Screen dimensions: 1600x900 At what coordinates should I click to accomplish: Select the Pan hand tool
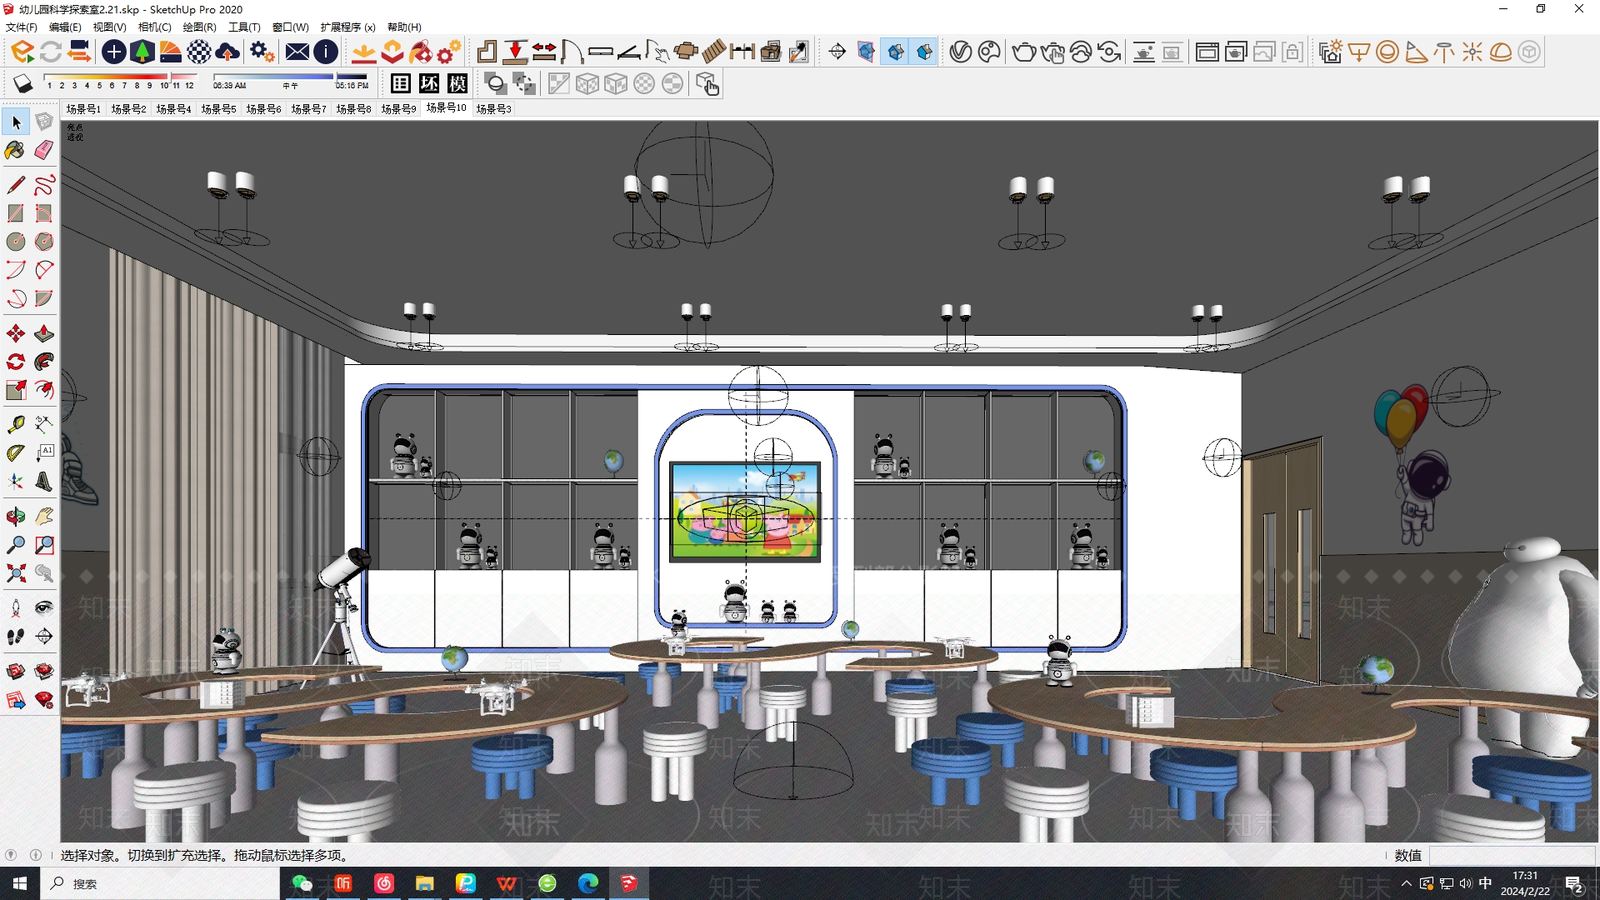pos(44,516)
